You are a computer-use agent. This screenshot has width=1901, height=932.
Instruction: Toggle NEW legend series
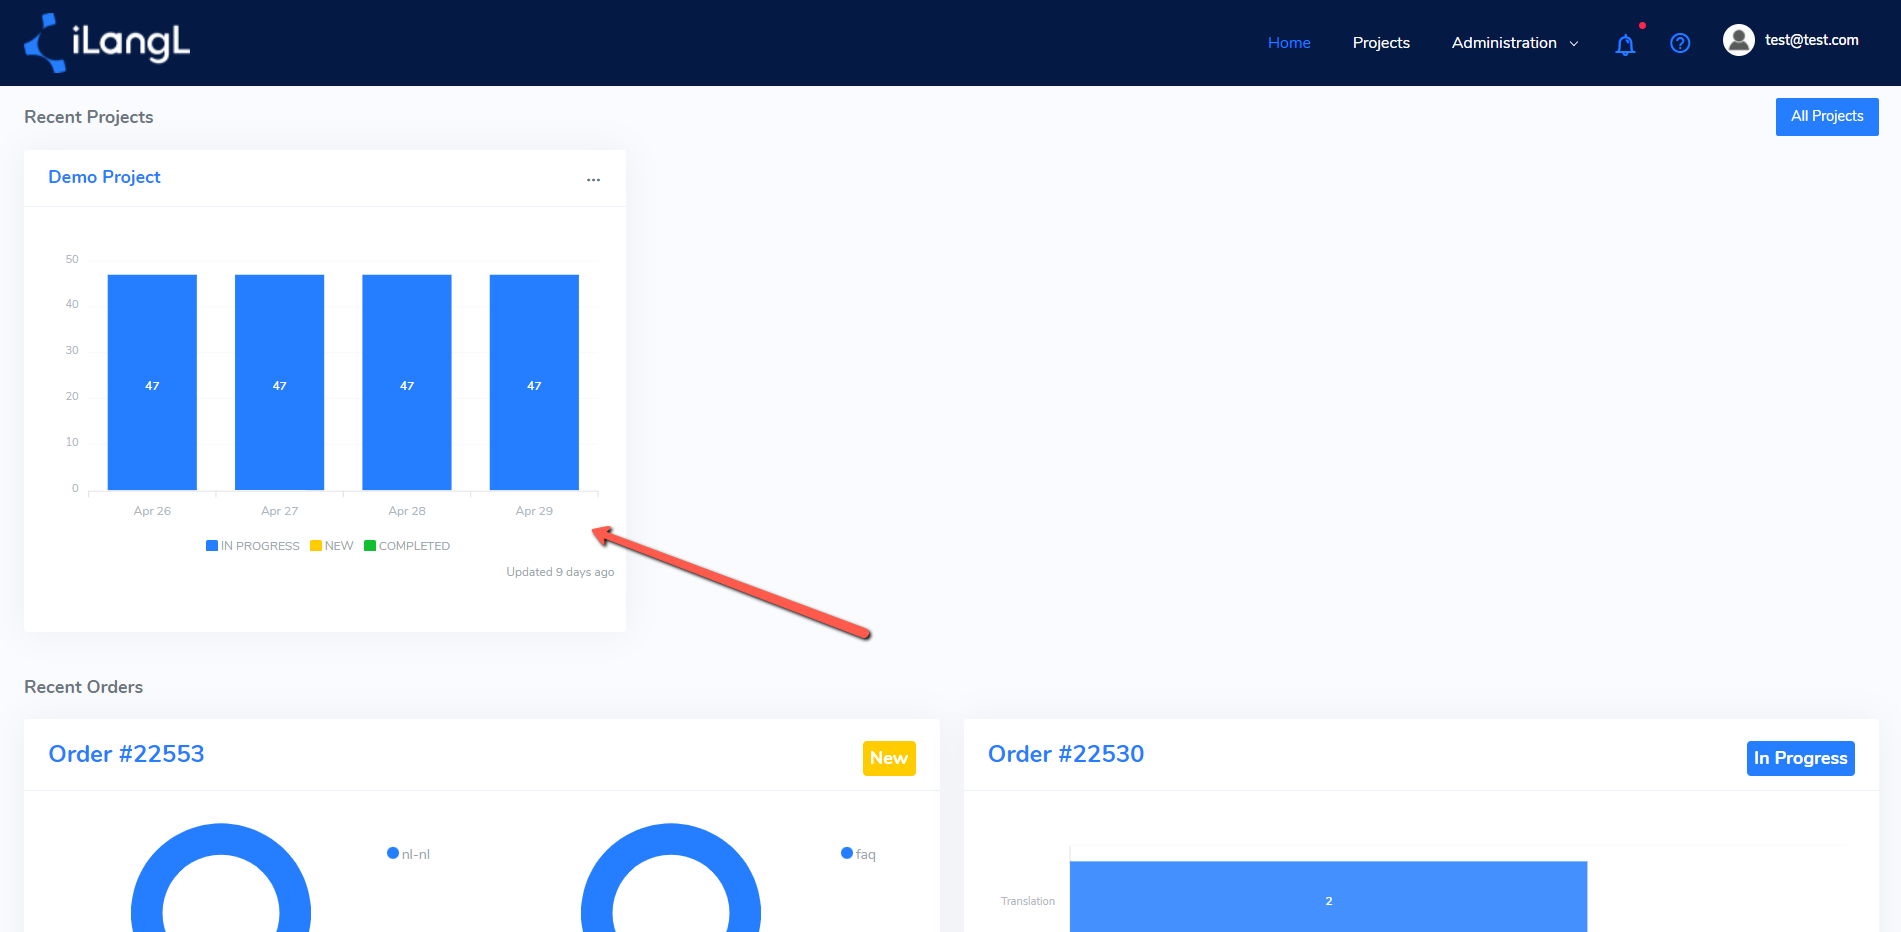point(332,546)
